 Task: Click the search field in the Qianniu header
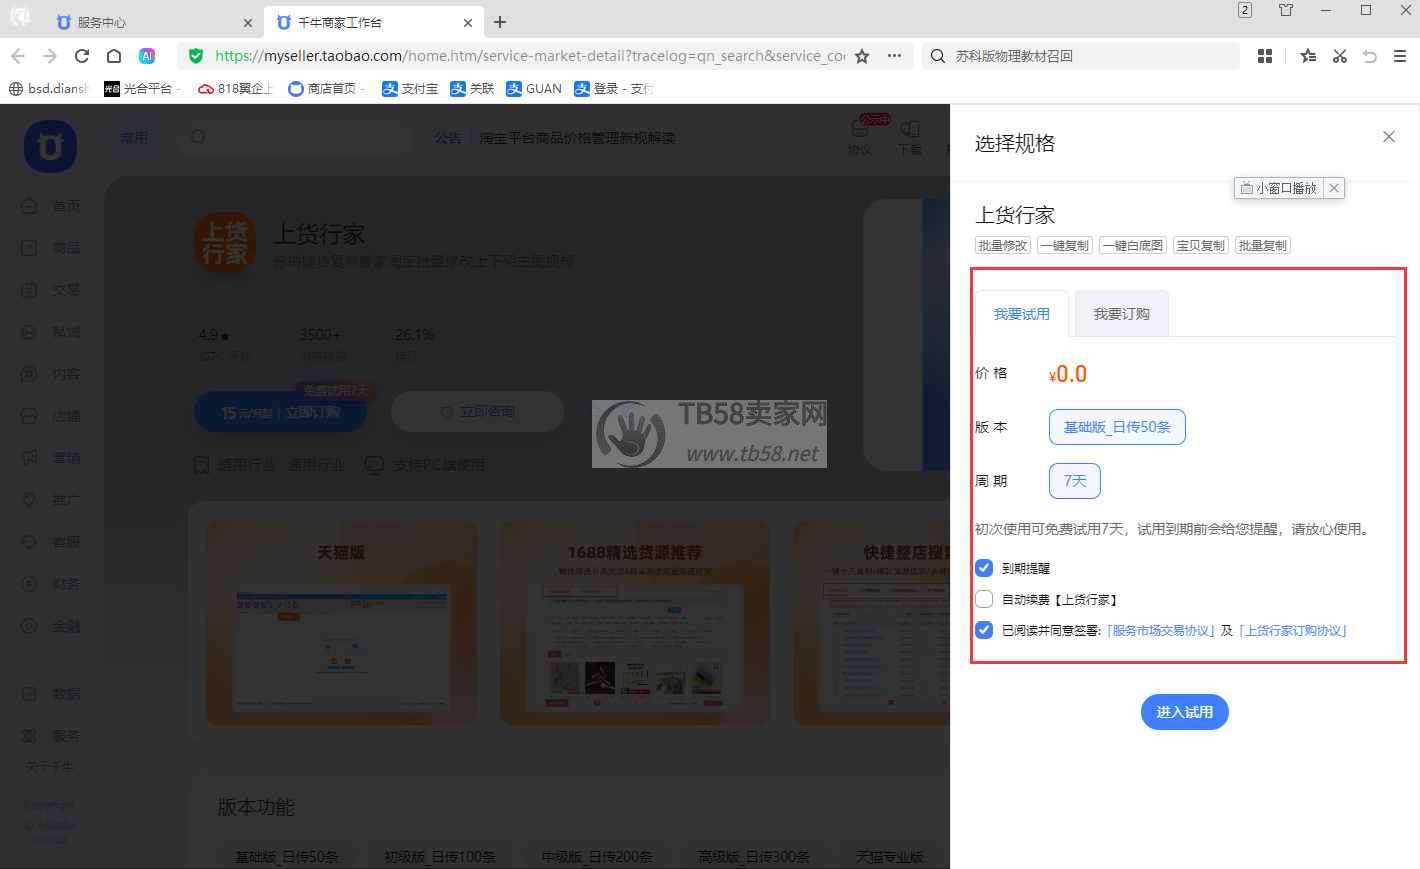(295, 137)
